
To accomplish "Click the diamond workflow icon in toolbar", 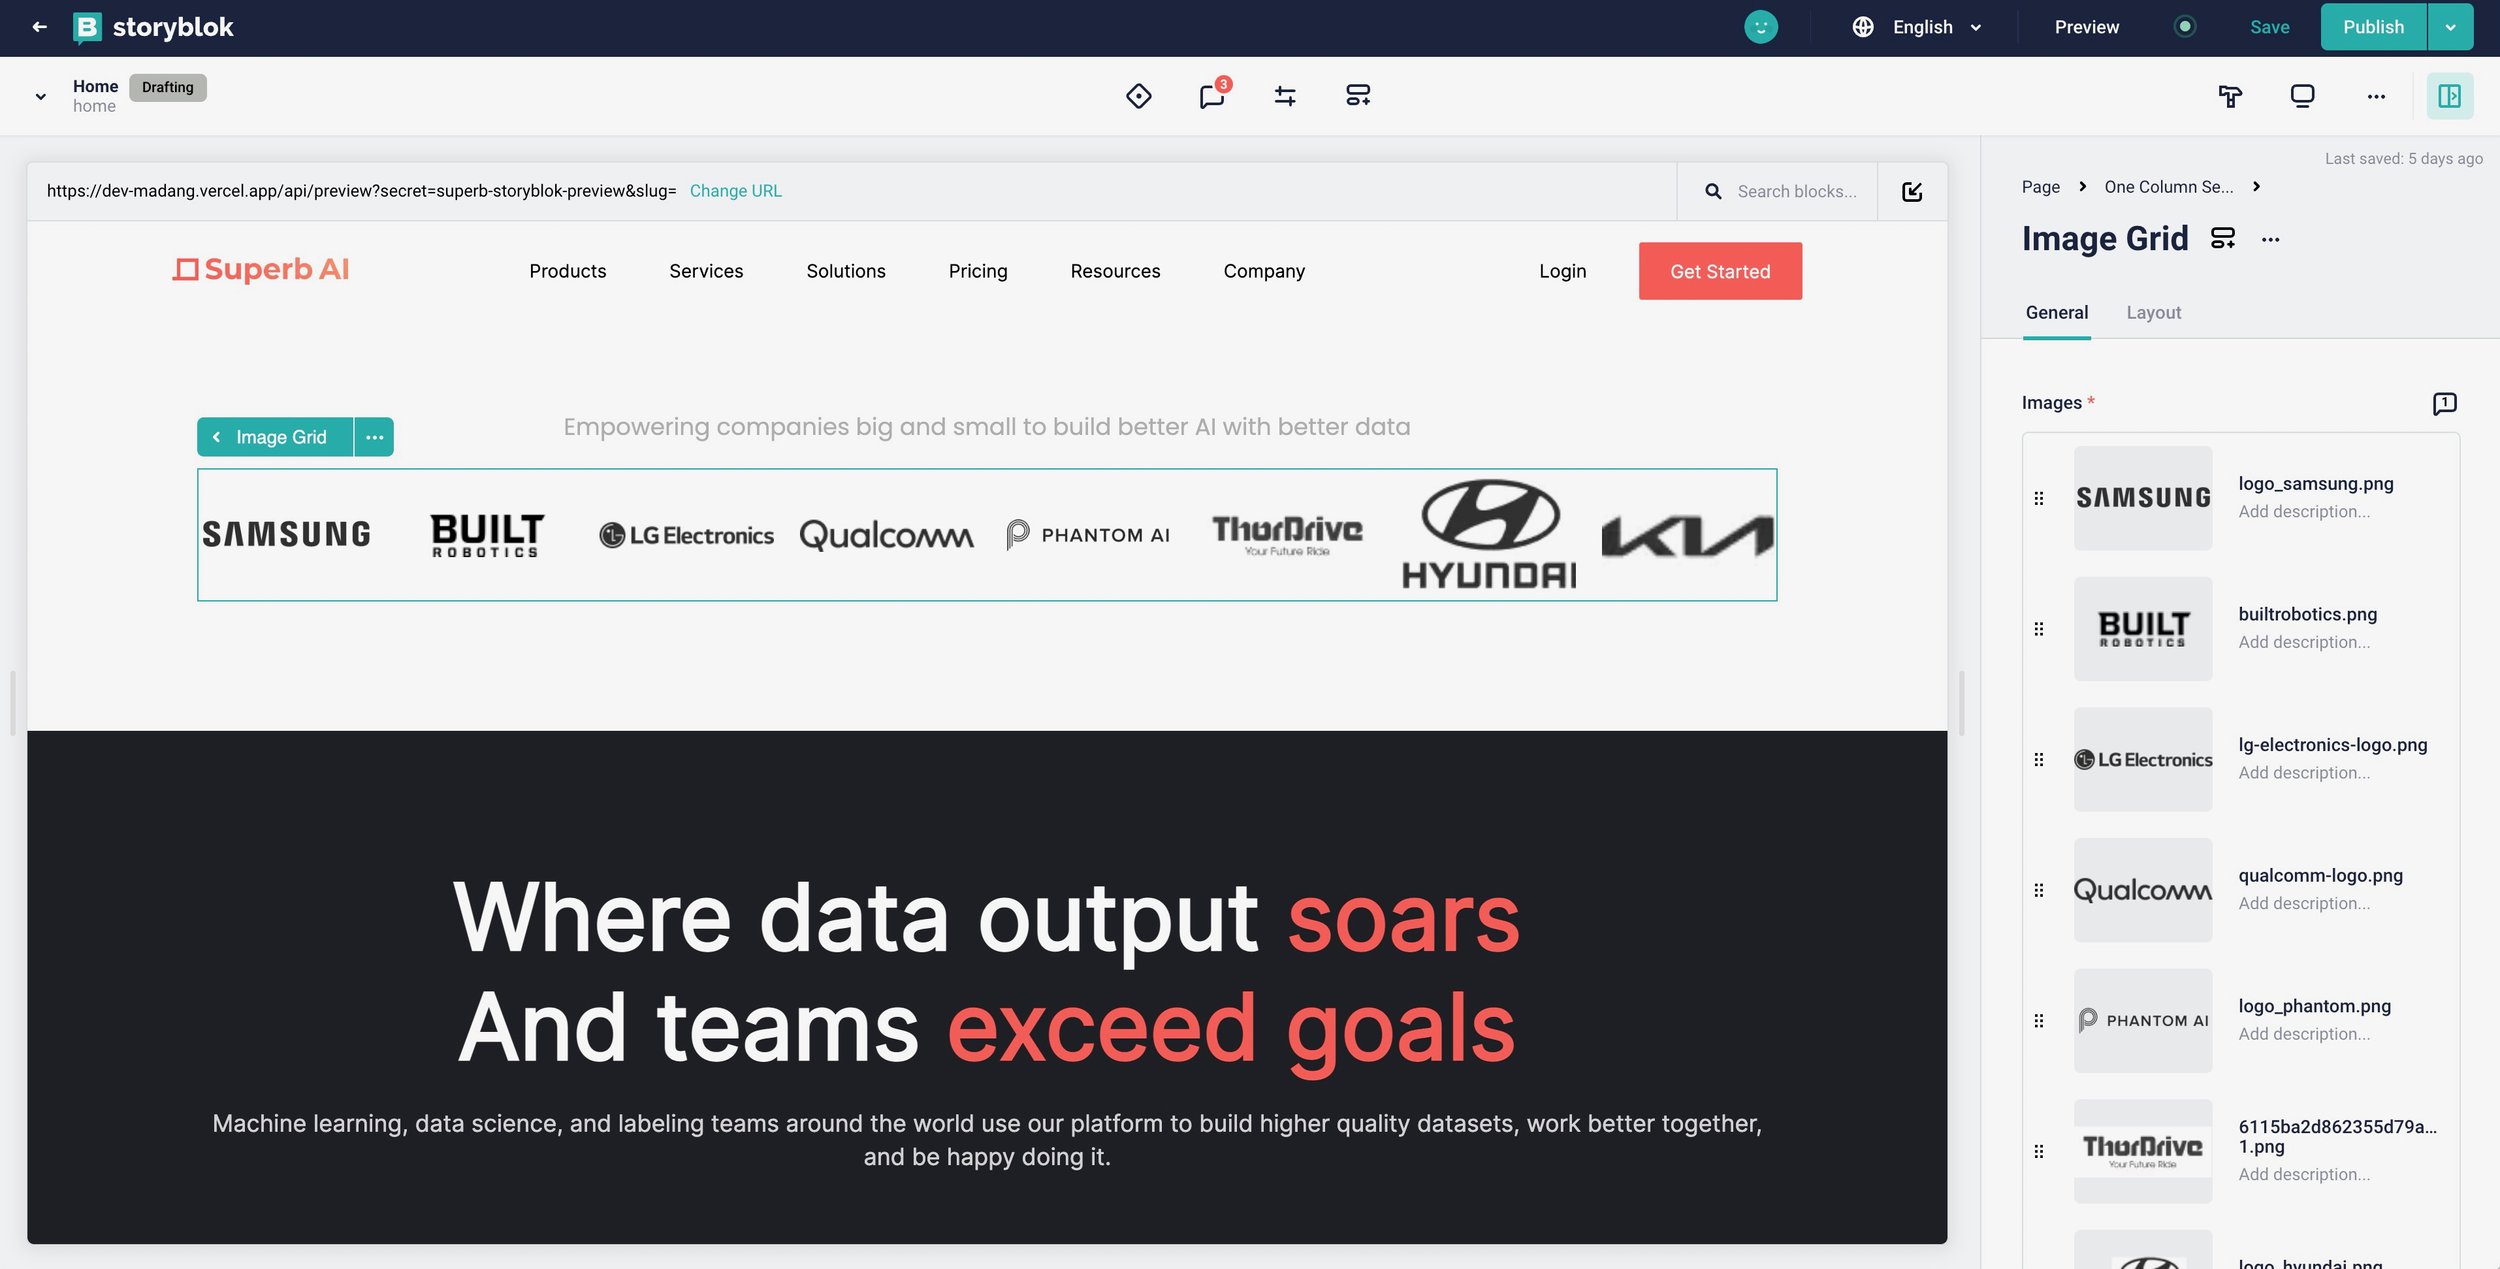I will point(1138,96).
